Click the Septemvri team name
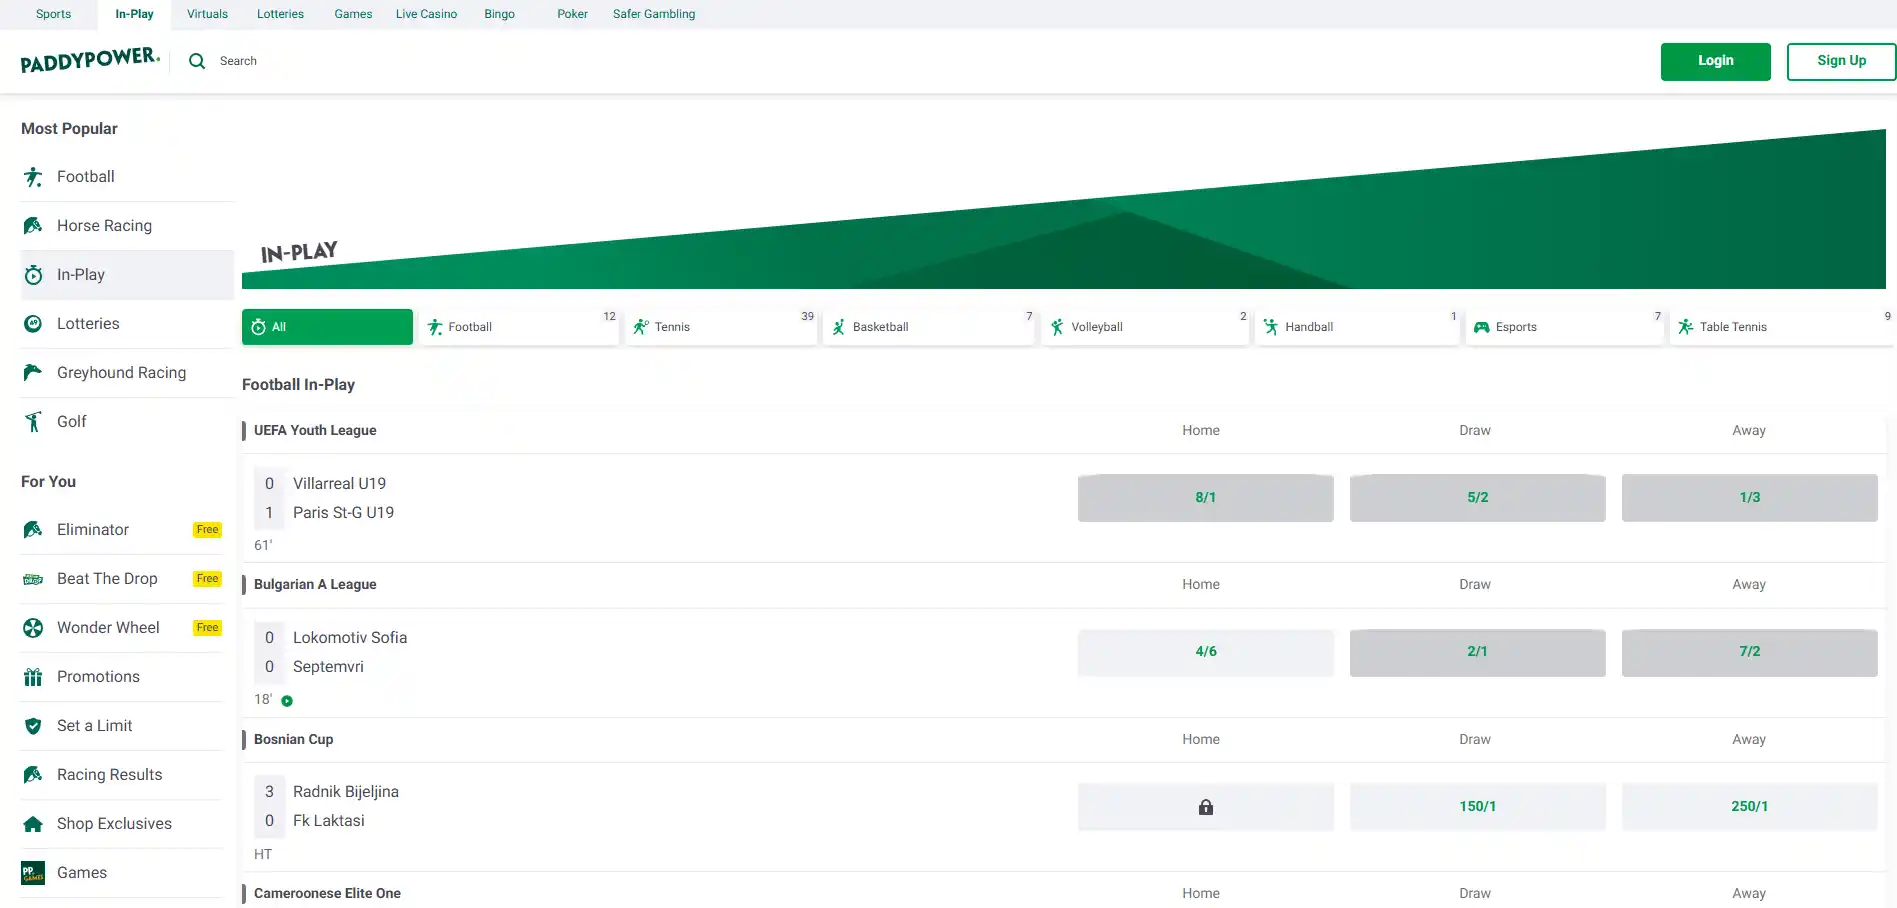Image resolution: width=1897 pixels, height=908 pixels. click(328, 667)
